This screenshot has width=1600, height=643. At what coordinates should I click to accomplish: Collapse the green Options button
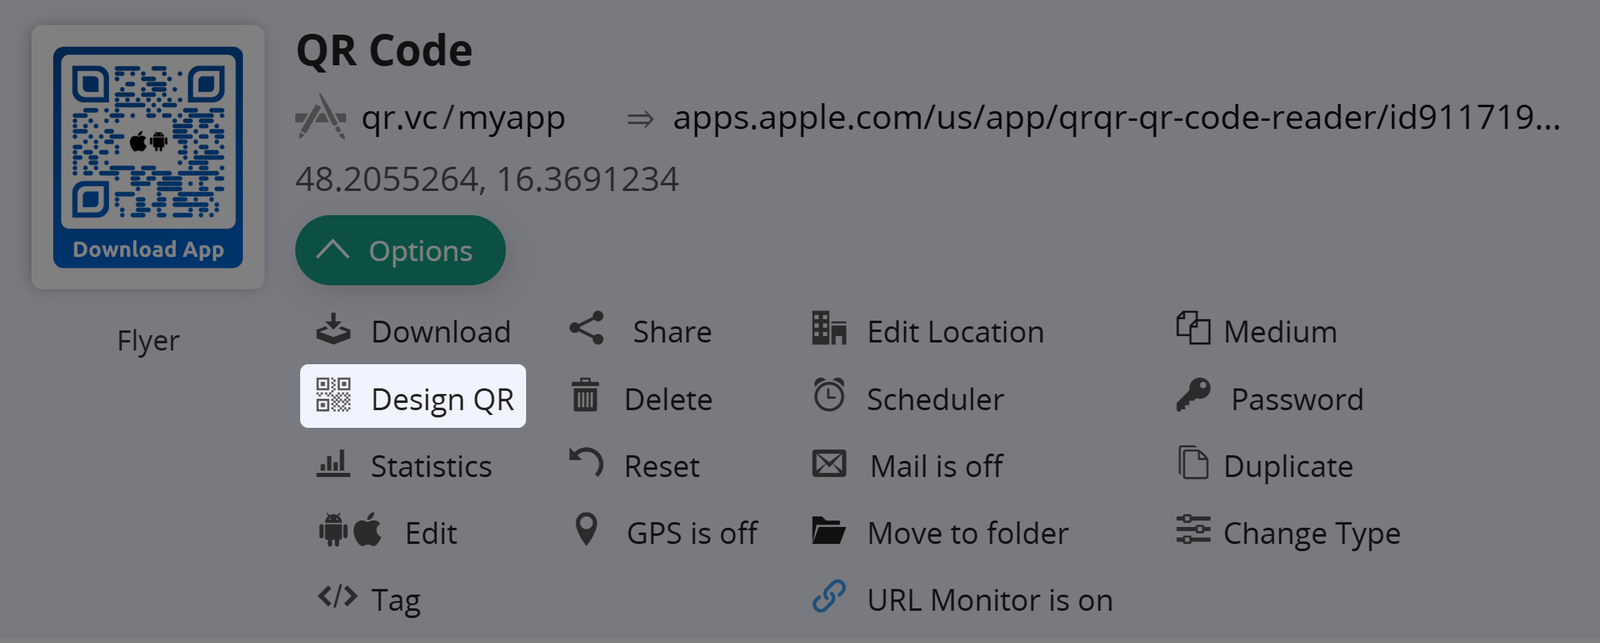pyautogui.click(x=400, y=251)
